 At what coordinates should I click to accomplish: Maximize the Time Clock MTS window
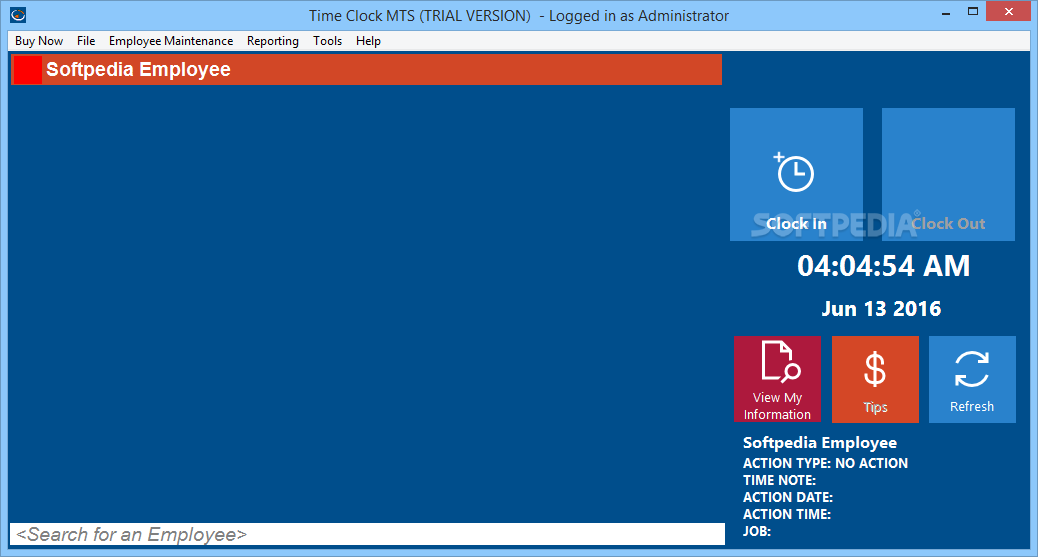click(x=972, y=12)
